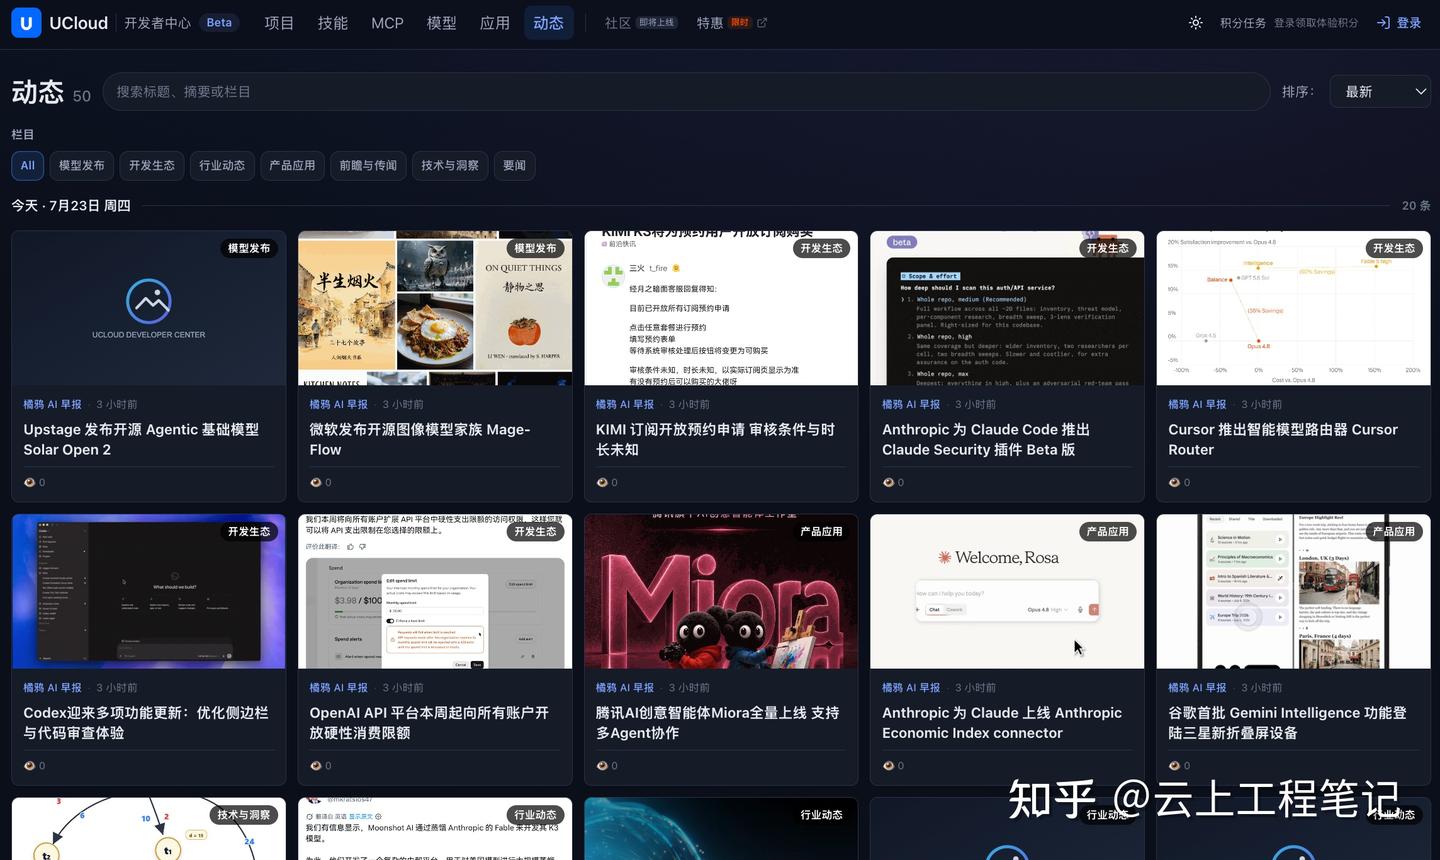Viewport: 1440px width, 860px height.
Task: Filter by 开发生态 category chip
Action: (x=152, y=166)
